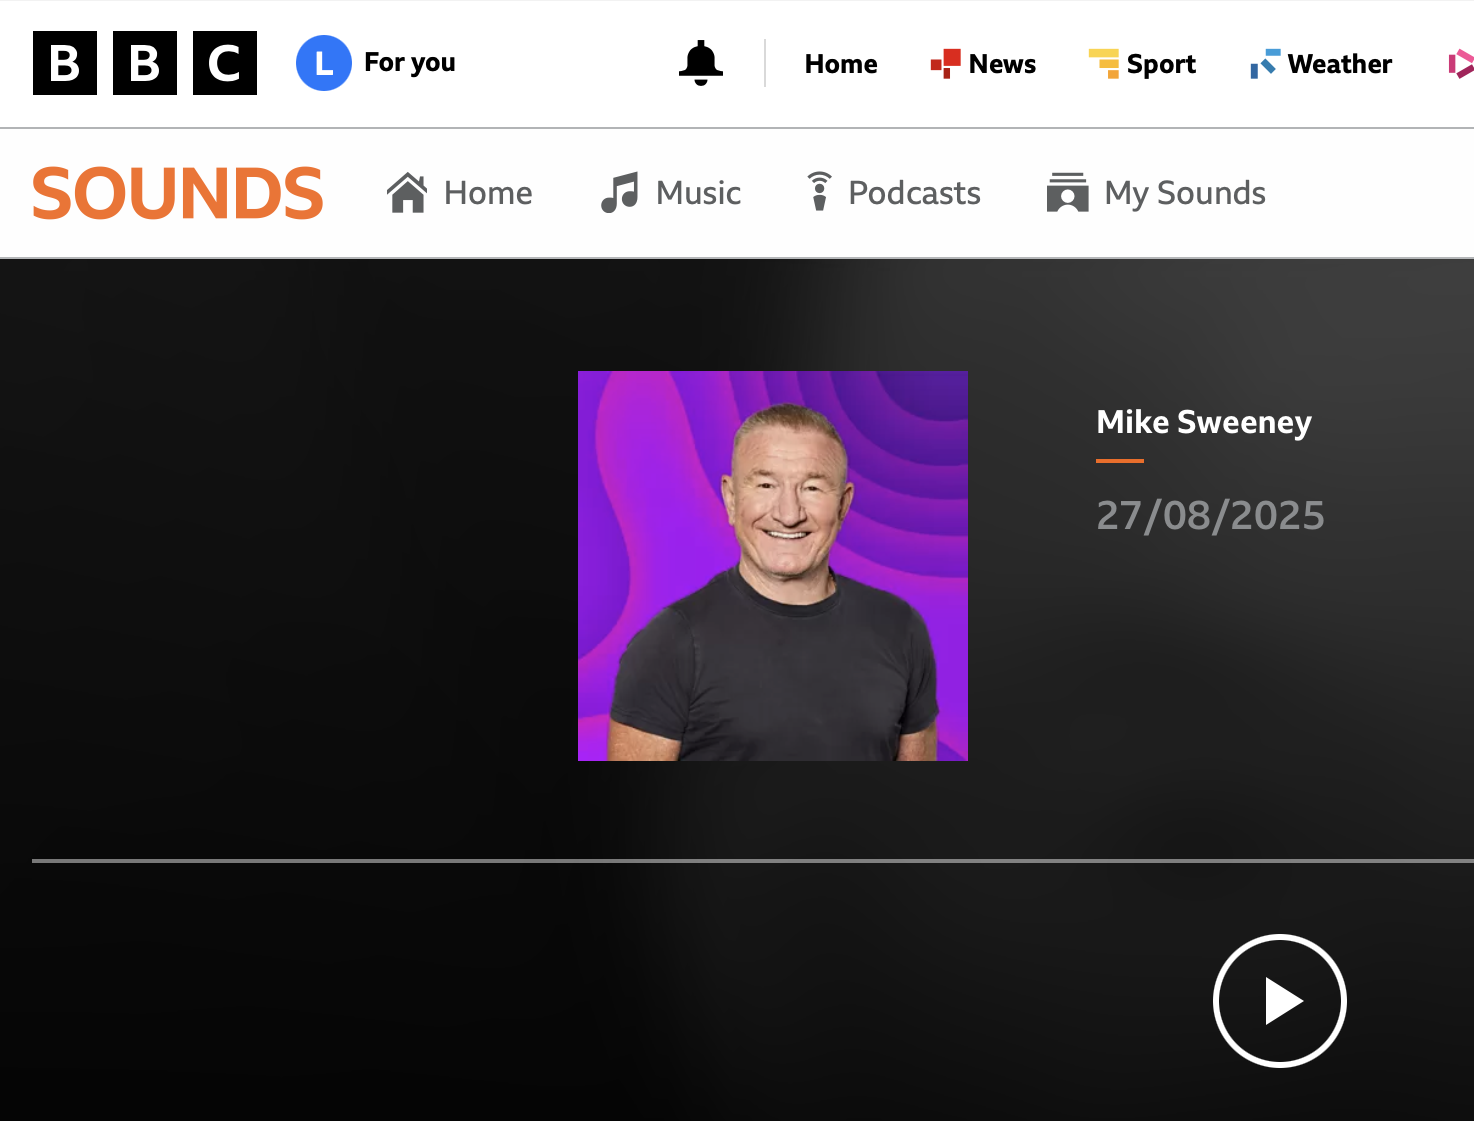Click the Mike Sweeney show artwork
Viewport: 1474px width, 1121px height.
click(x=772, y=566)
